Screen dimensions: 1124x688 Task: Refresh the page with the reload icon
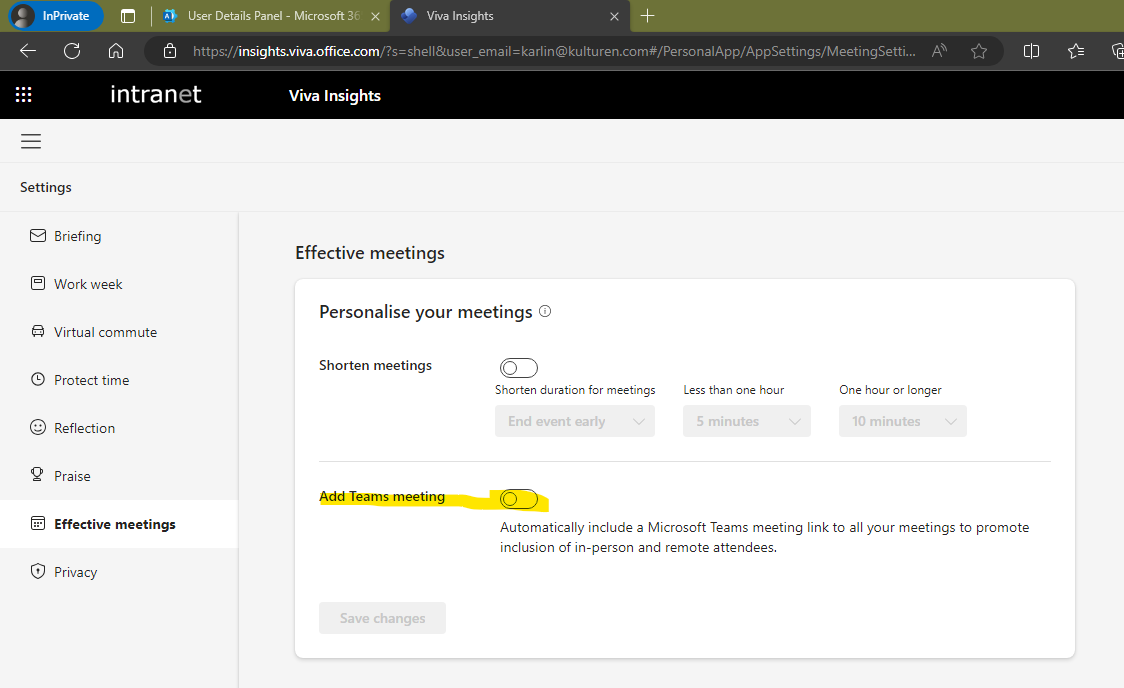click(72, 51)
